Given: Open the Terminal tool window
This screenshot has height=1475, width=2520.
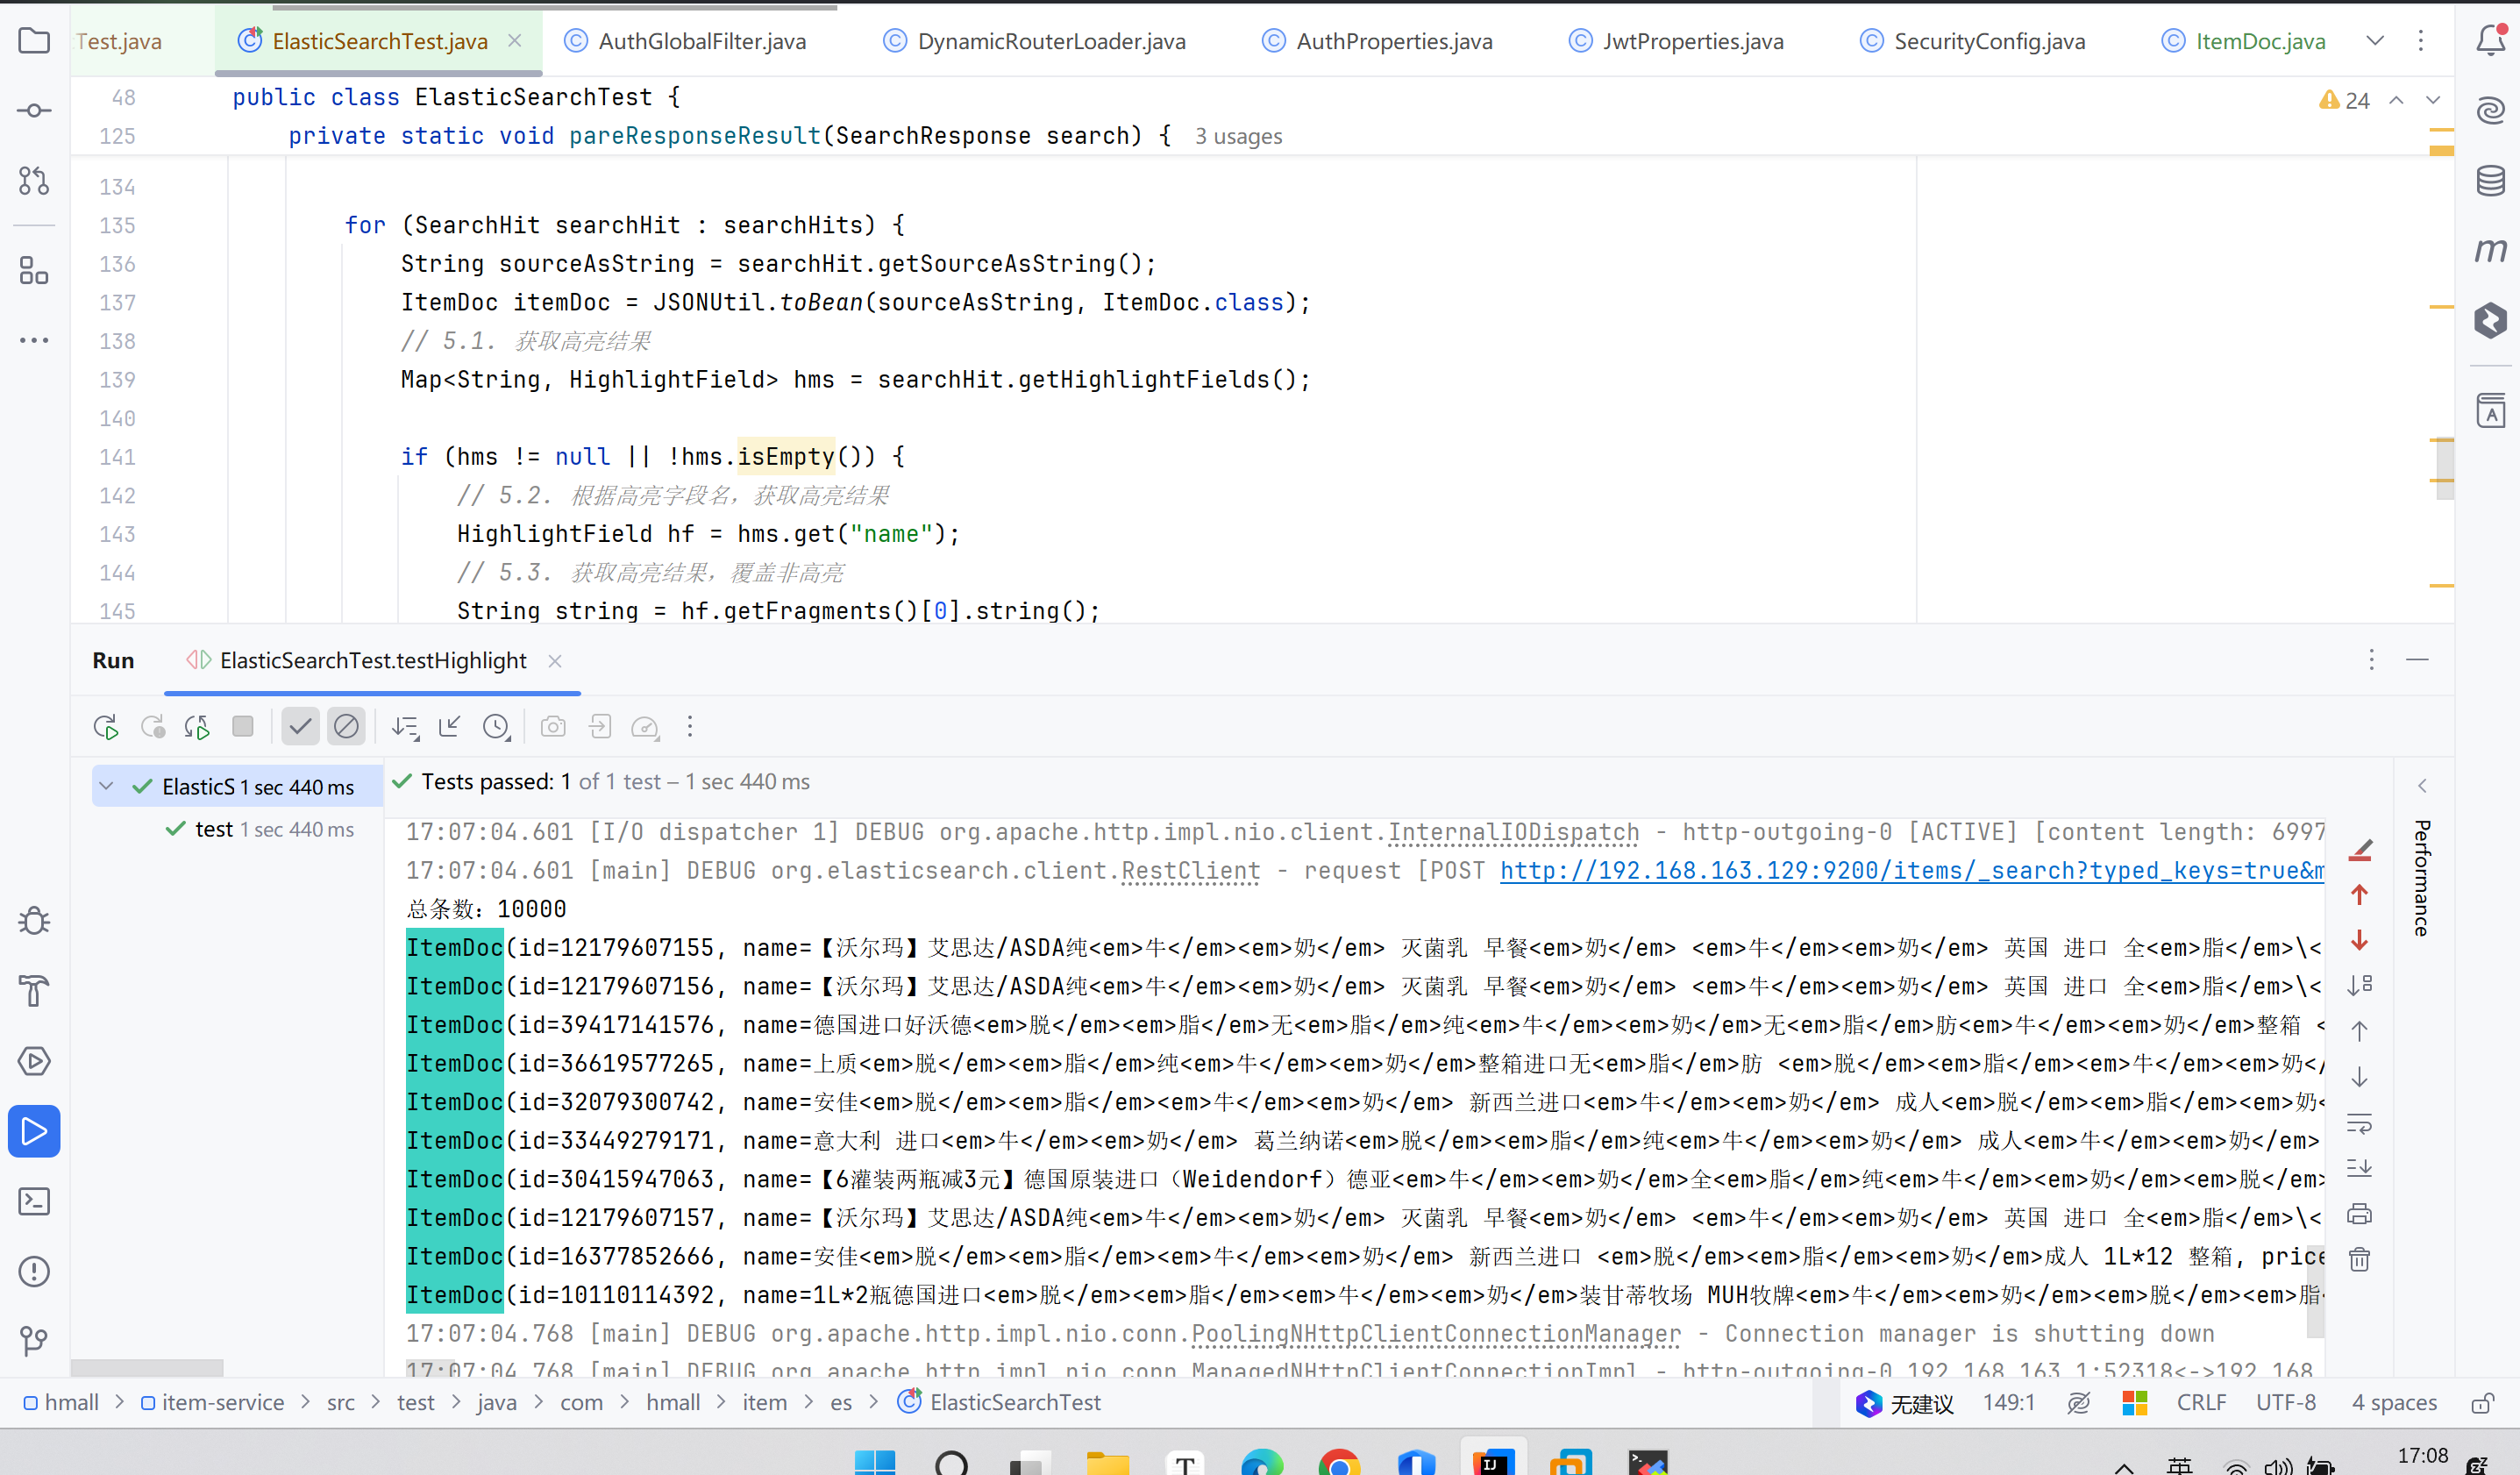Looking at the screenshot, I should click(34, 1201).
